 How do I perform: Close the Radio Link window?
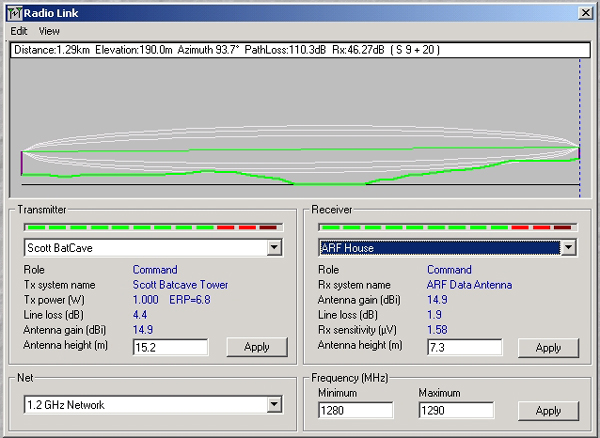(586, 12)
